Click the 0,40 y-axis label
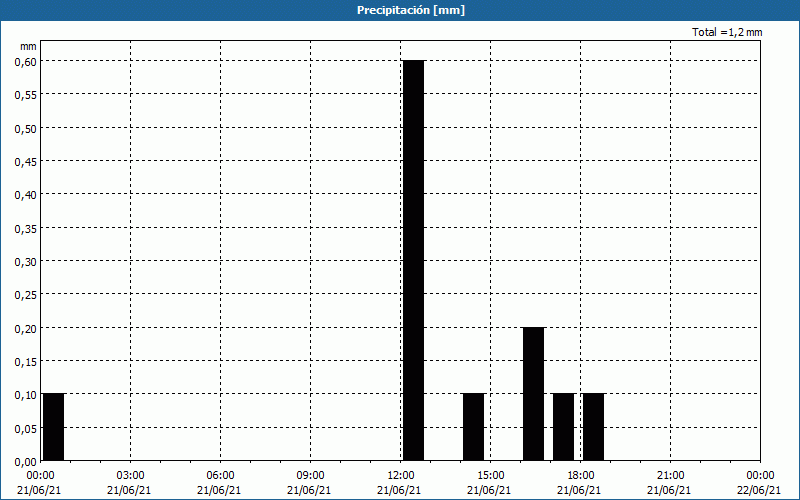800x500 pixels. tap(26, 194)
